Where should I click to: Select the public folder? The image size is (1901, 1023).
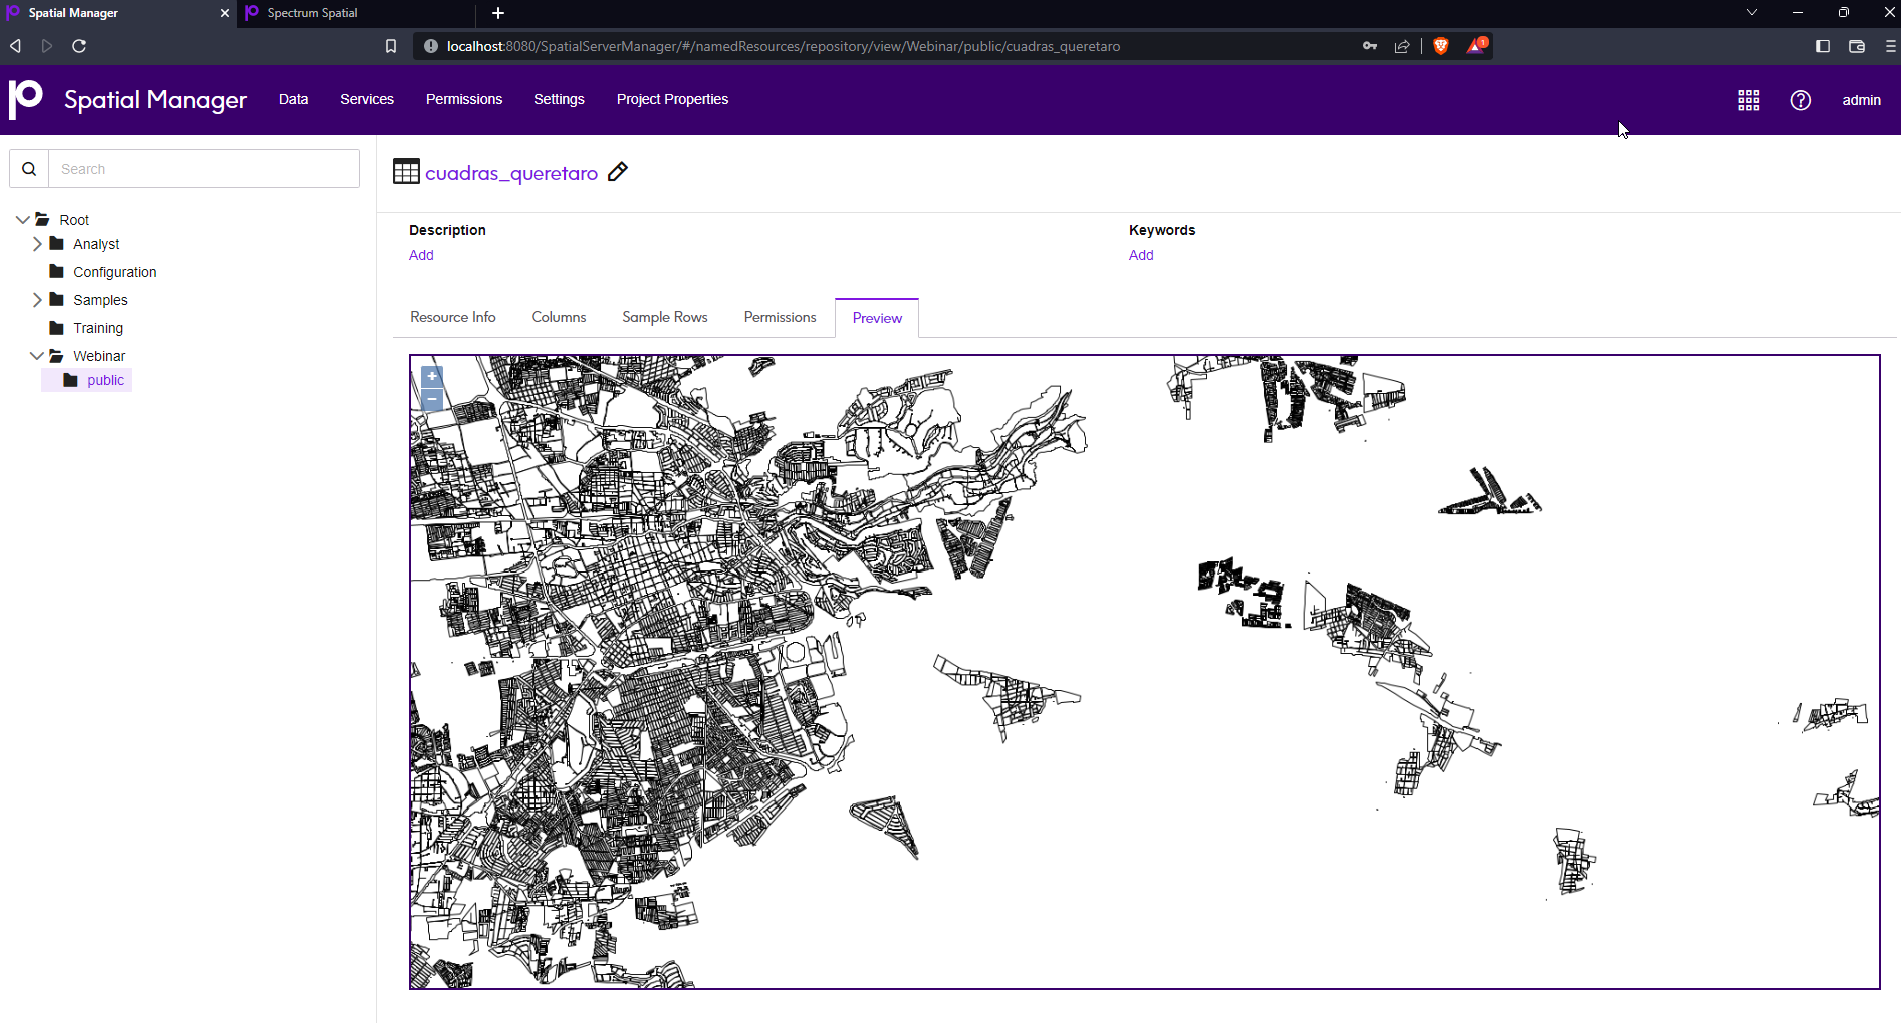pos(105,380)
